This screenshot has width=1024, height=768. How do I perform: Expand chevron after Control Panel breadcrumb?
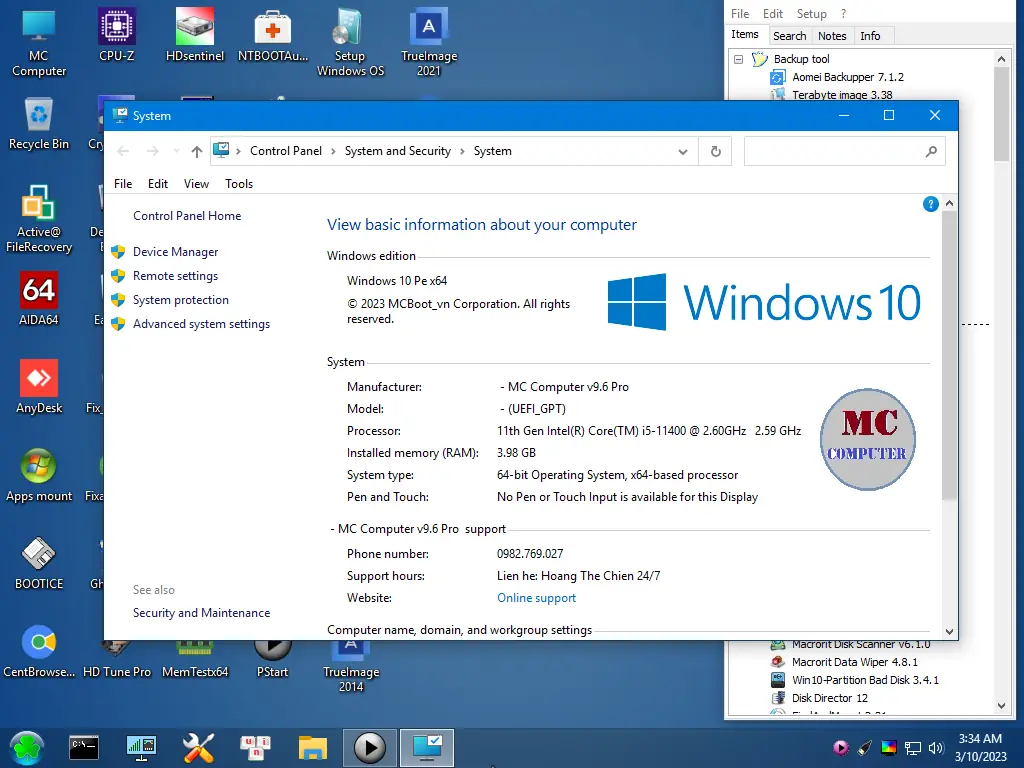(x=333, y=152)
